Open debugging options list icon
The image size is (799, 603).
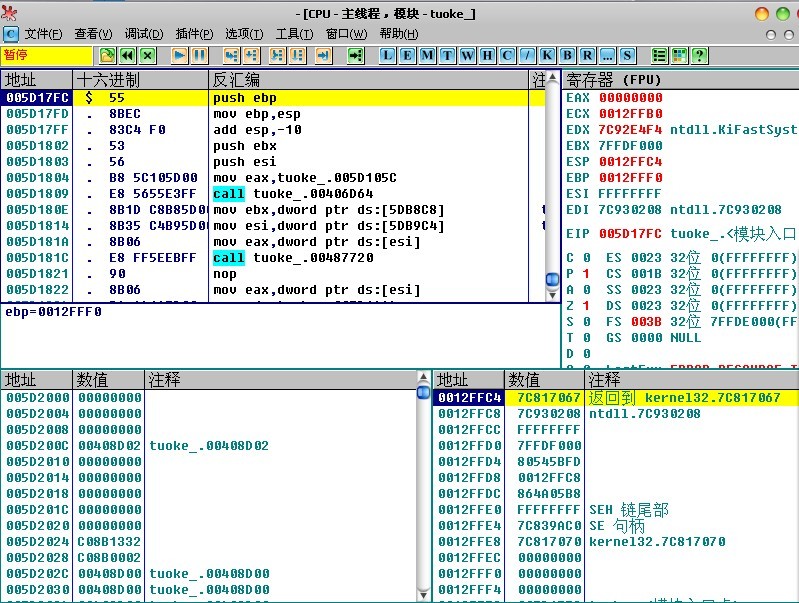(x=659, y=55)
